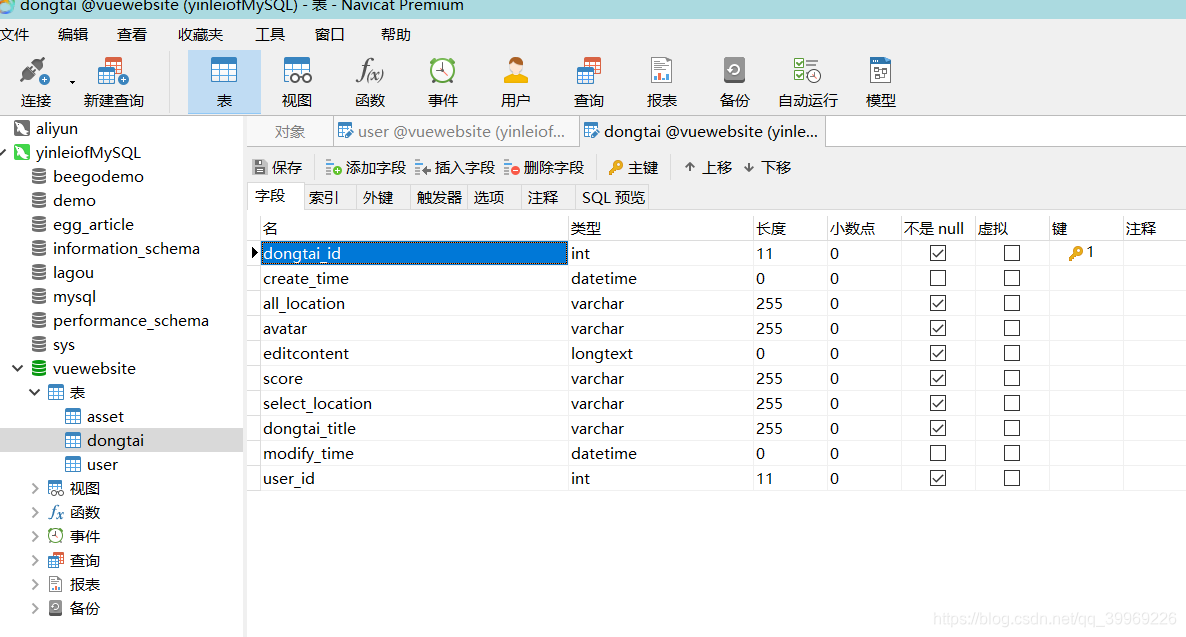Click the 保存 save button
The image size is (1186, 637).
277,167
